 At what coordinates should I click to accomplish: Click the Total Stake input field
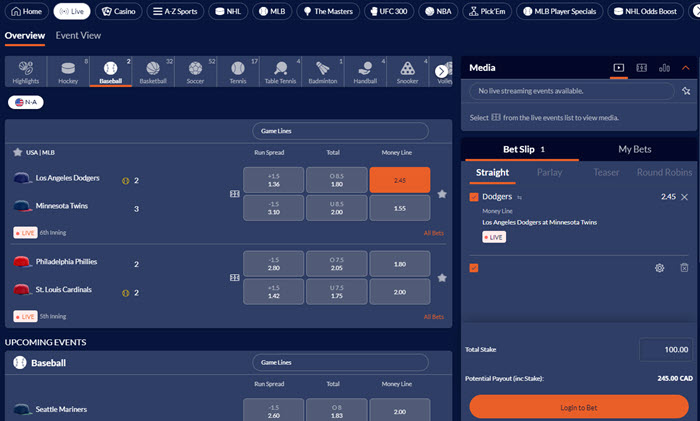pos(666,350)
